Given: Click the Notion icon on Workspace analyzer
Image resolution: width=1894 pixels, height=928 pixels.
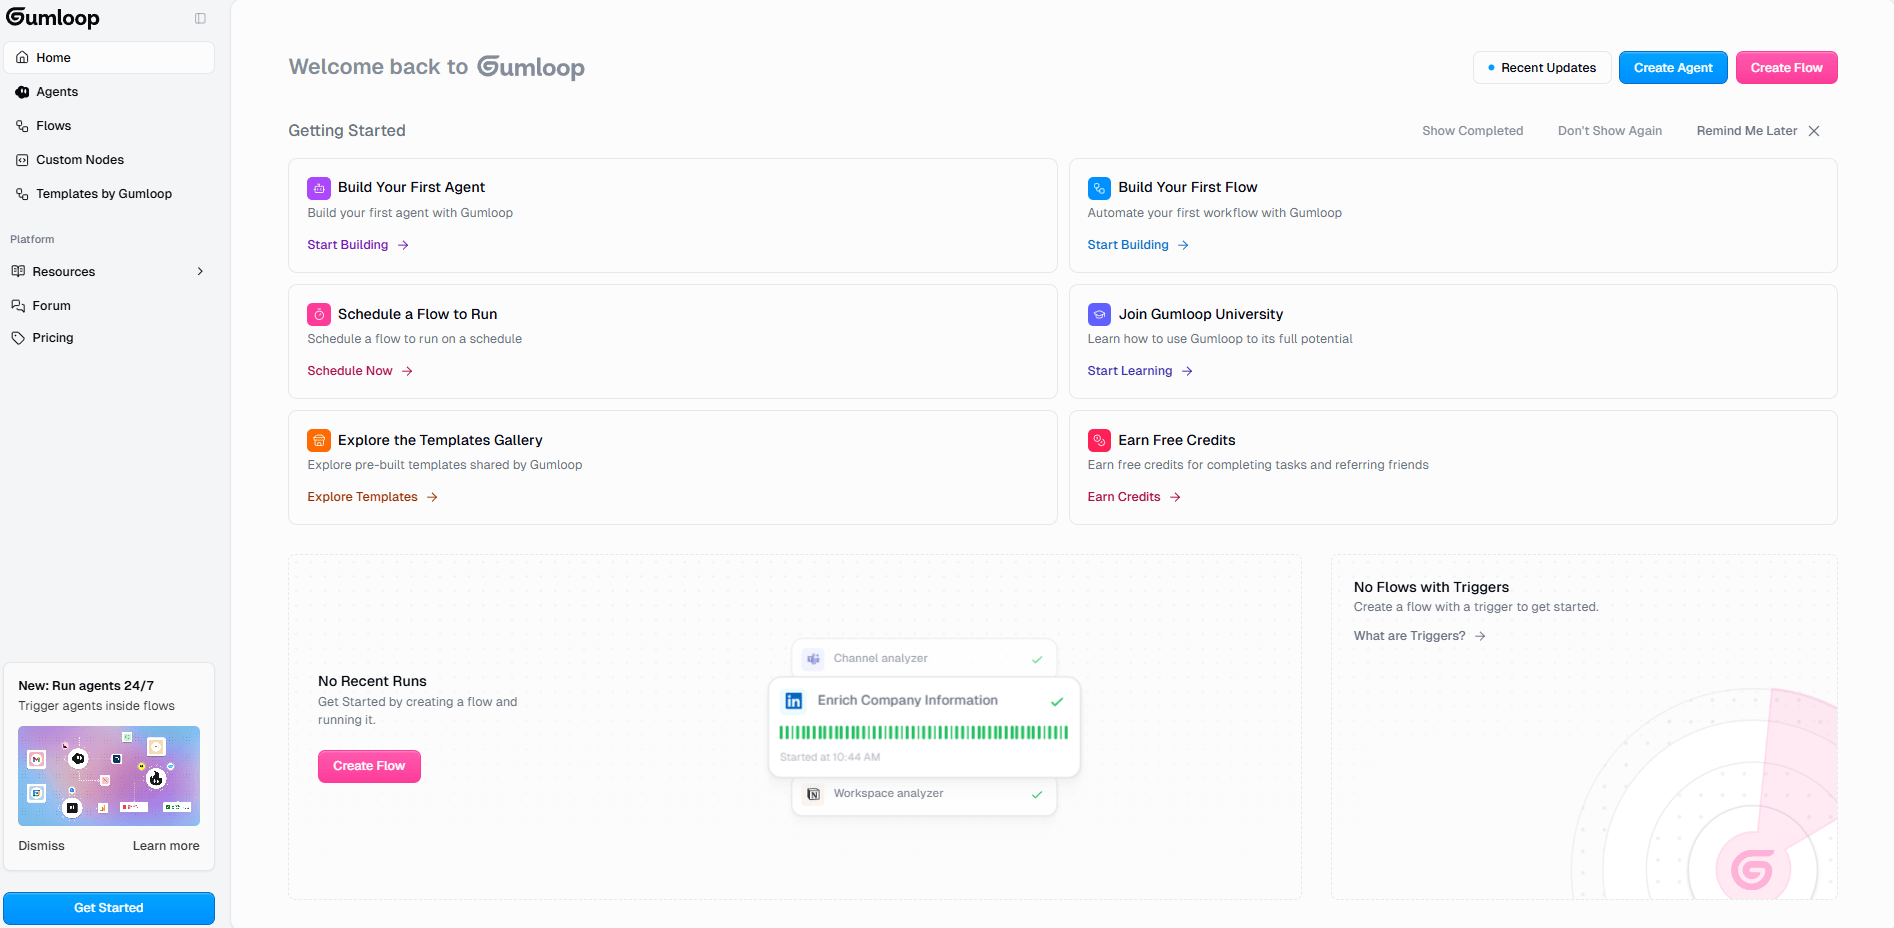Looking at the screenshot, I should click(814, 794).
